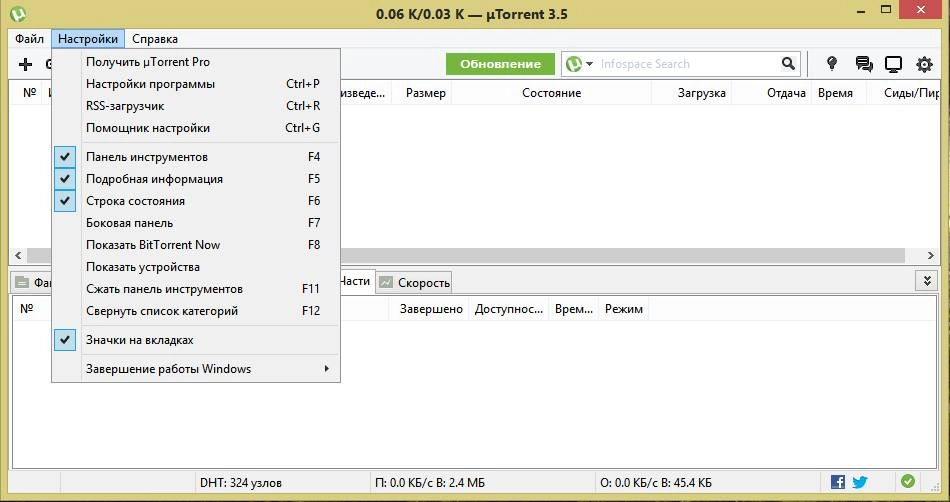Click the horizontal scrollbar left arrow
The height and width of the screenshot is (502, 950).
(x=18, y=256)
